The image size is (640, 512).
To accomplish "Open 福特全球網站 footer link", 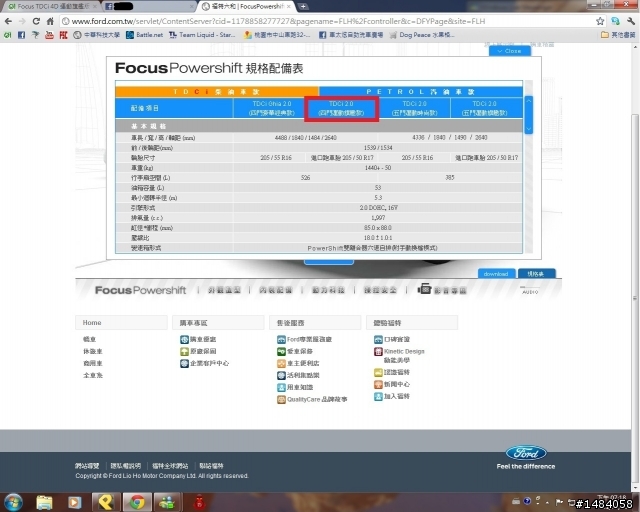I will click(x=170, y=465).
